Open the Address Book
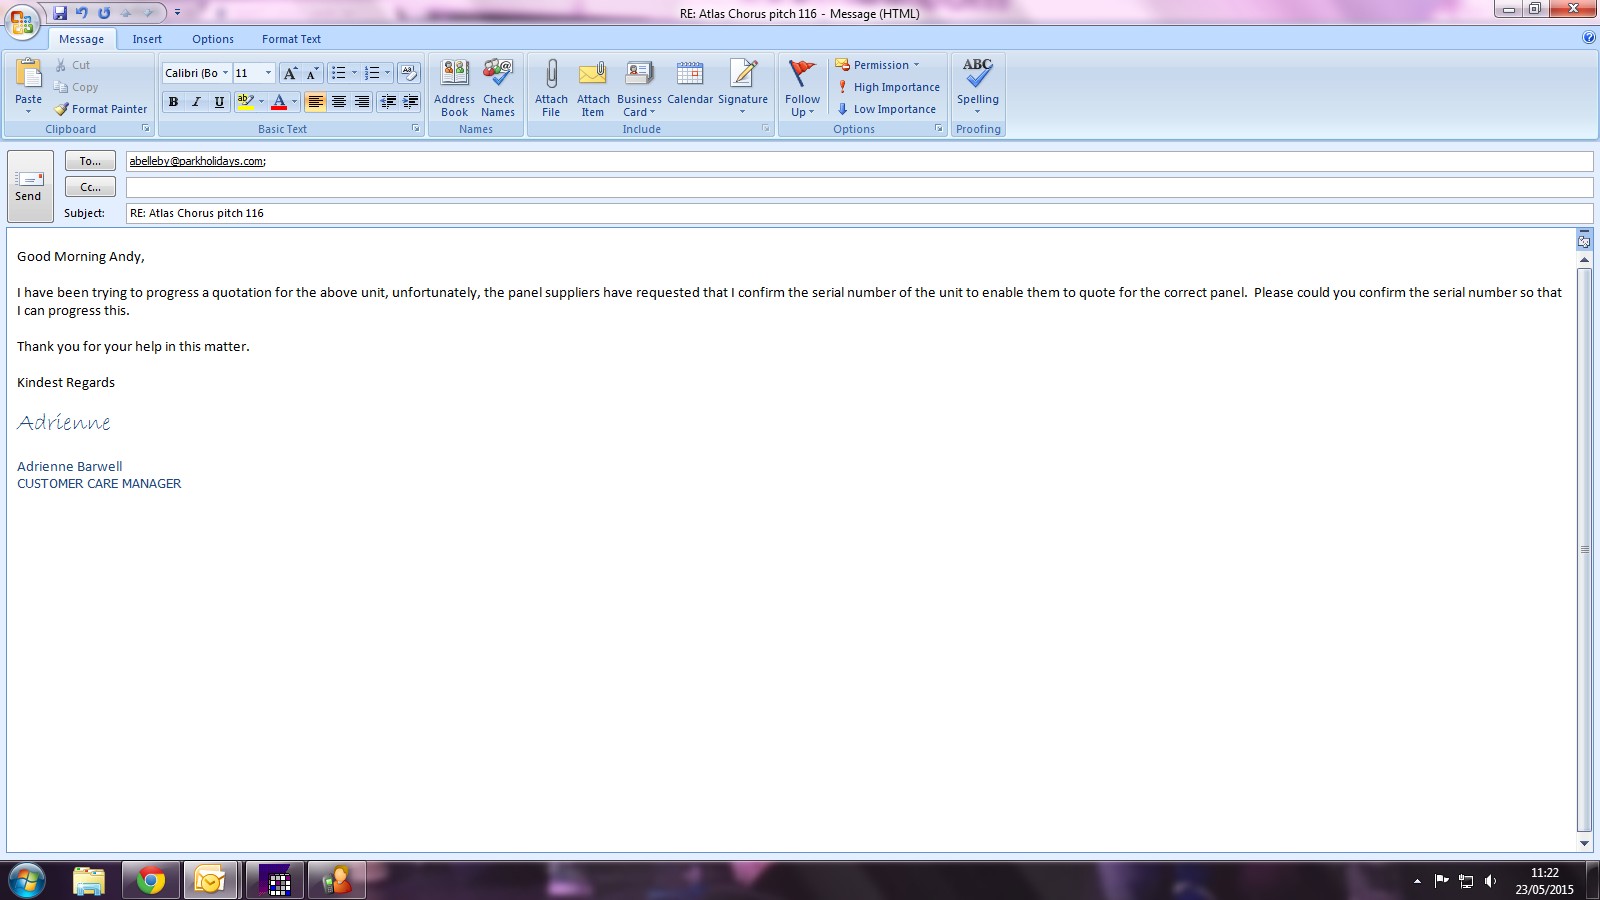 pyautogui.click(x=454, y=88)
